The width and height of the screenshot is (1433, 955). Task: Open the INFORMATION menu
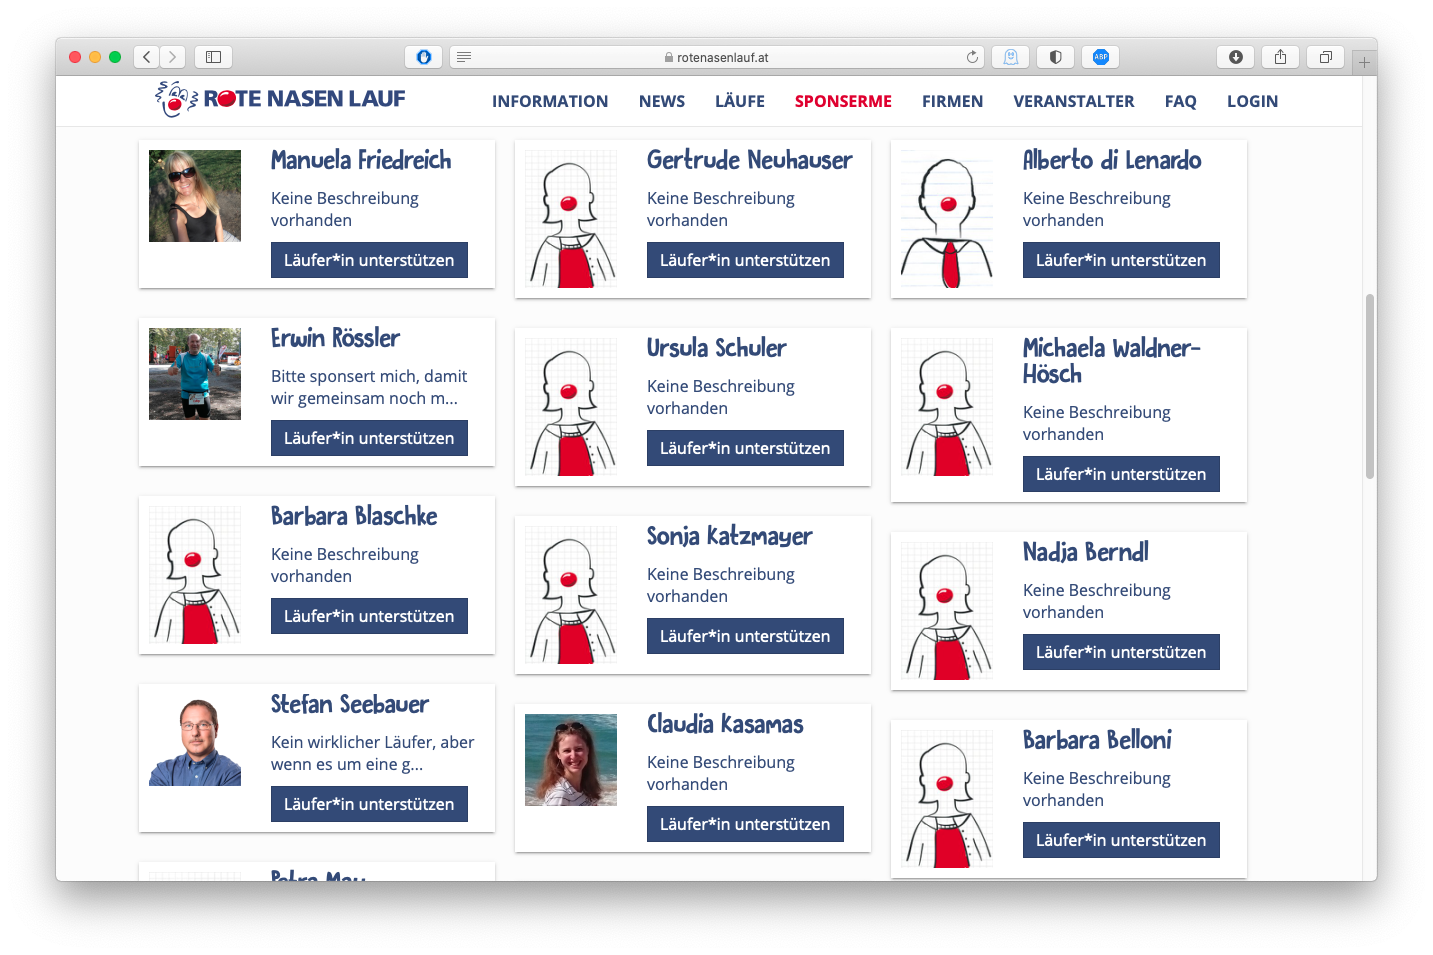coord(550,101)
